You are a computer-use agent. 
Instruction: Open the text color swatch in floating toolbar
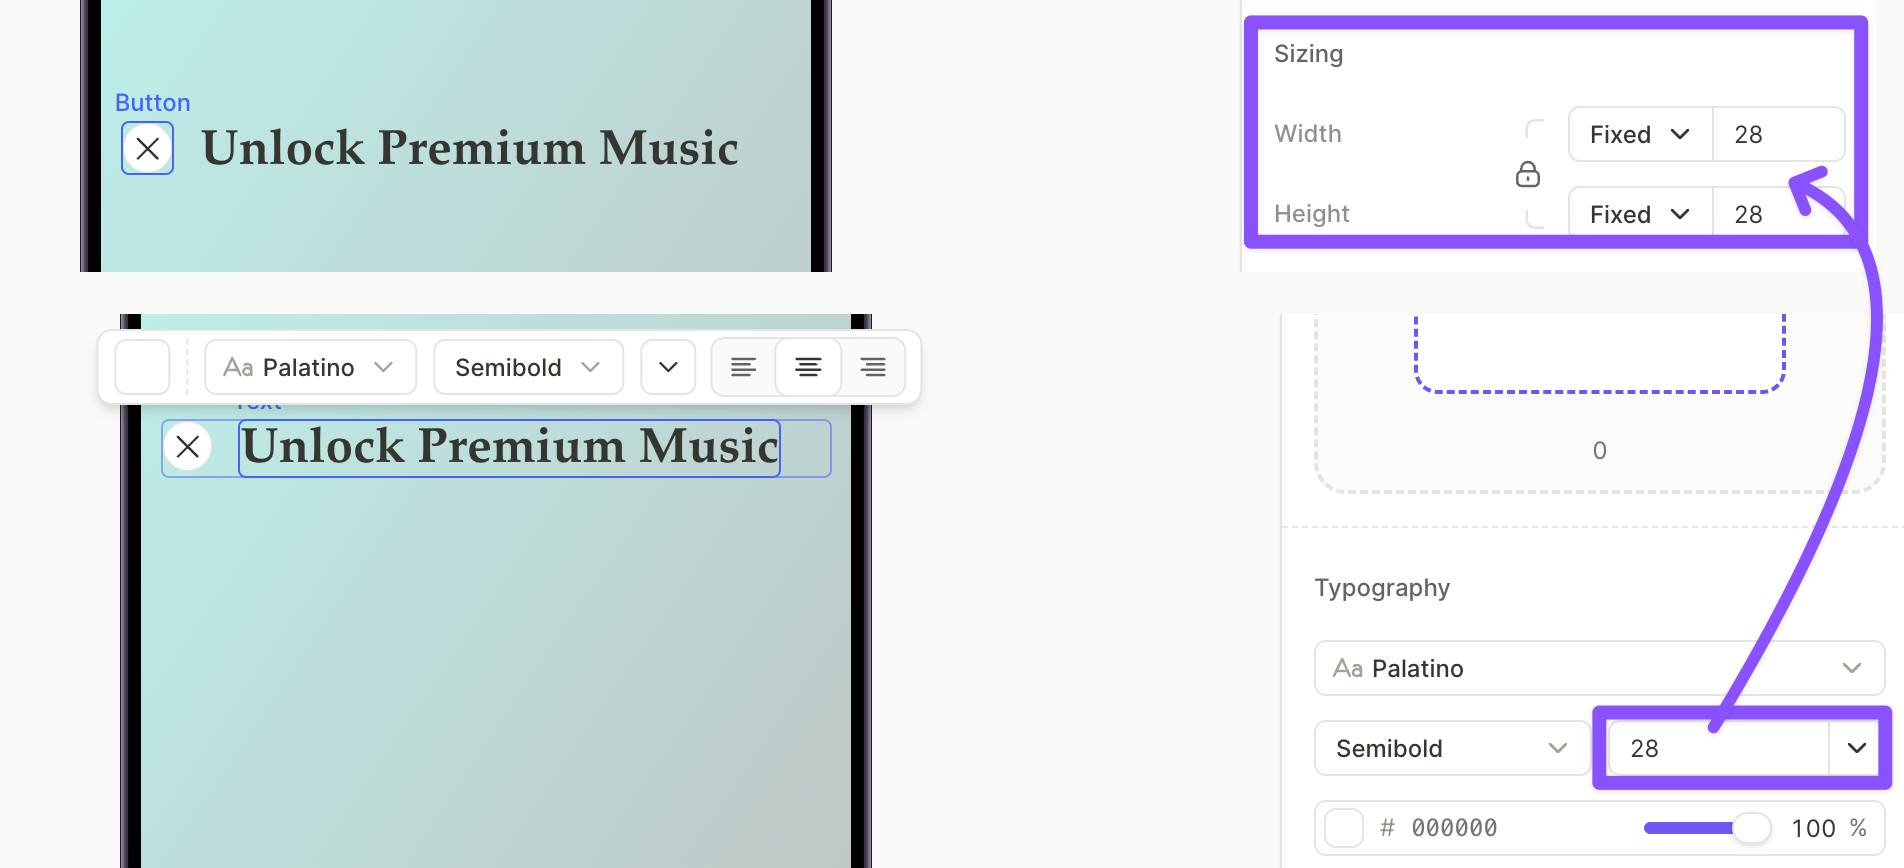coord(142,367)
